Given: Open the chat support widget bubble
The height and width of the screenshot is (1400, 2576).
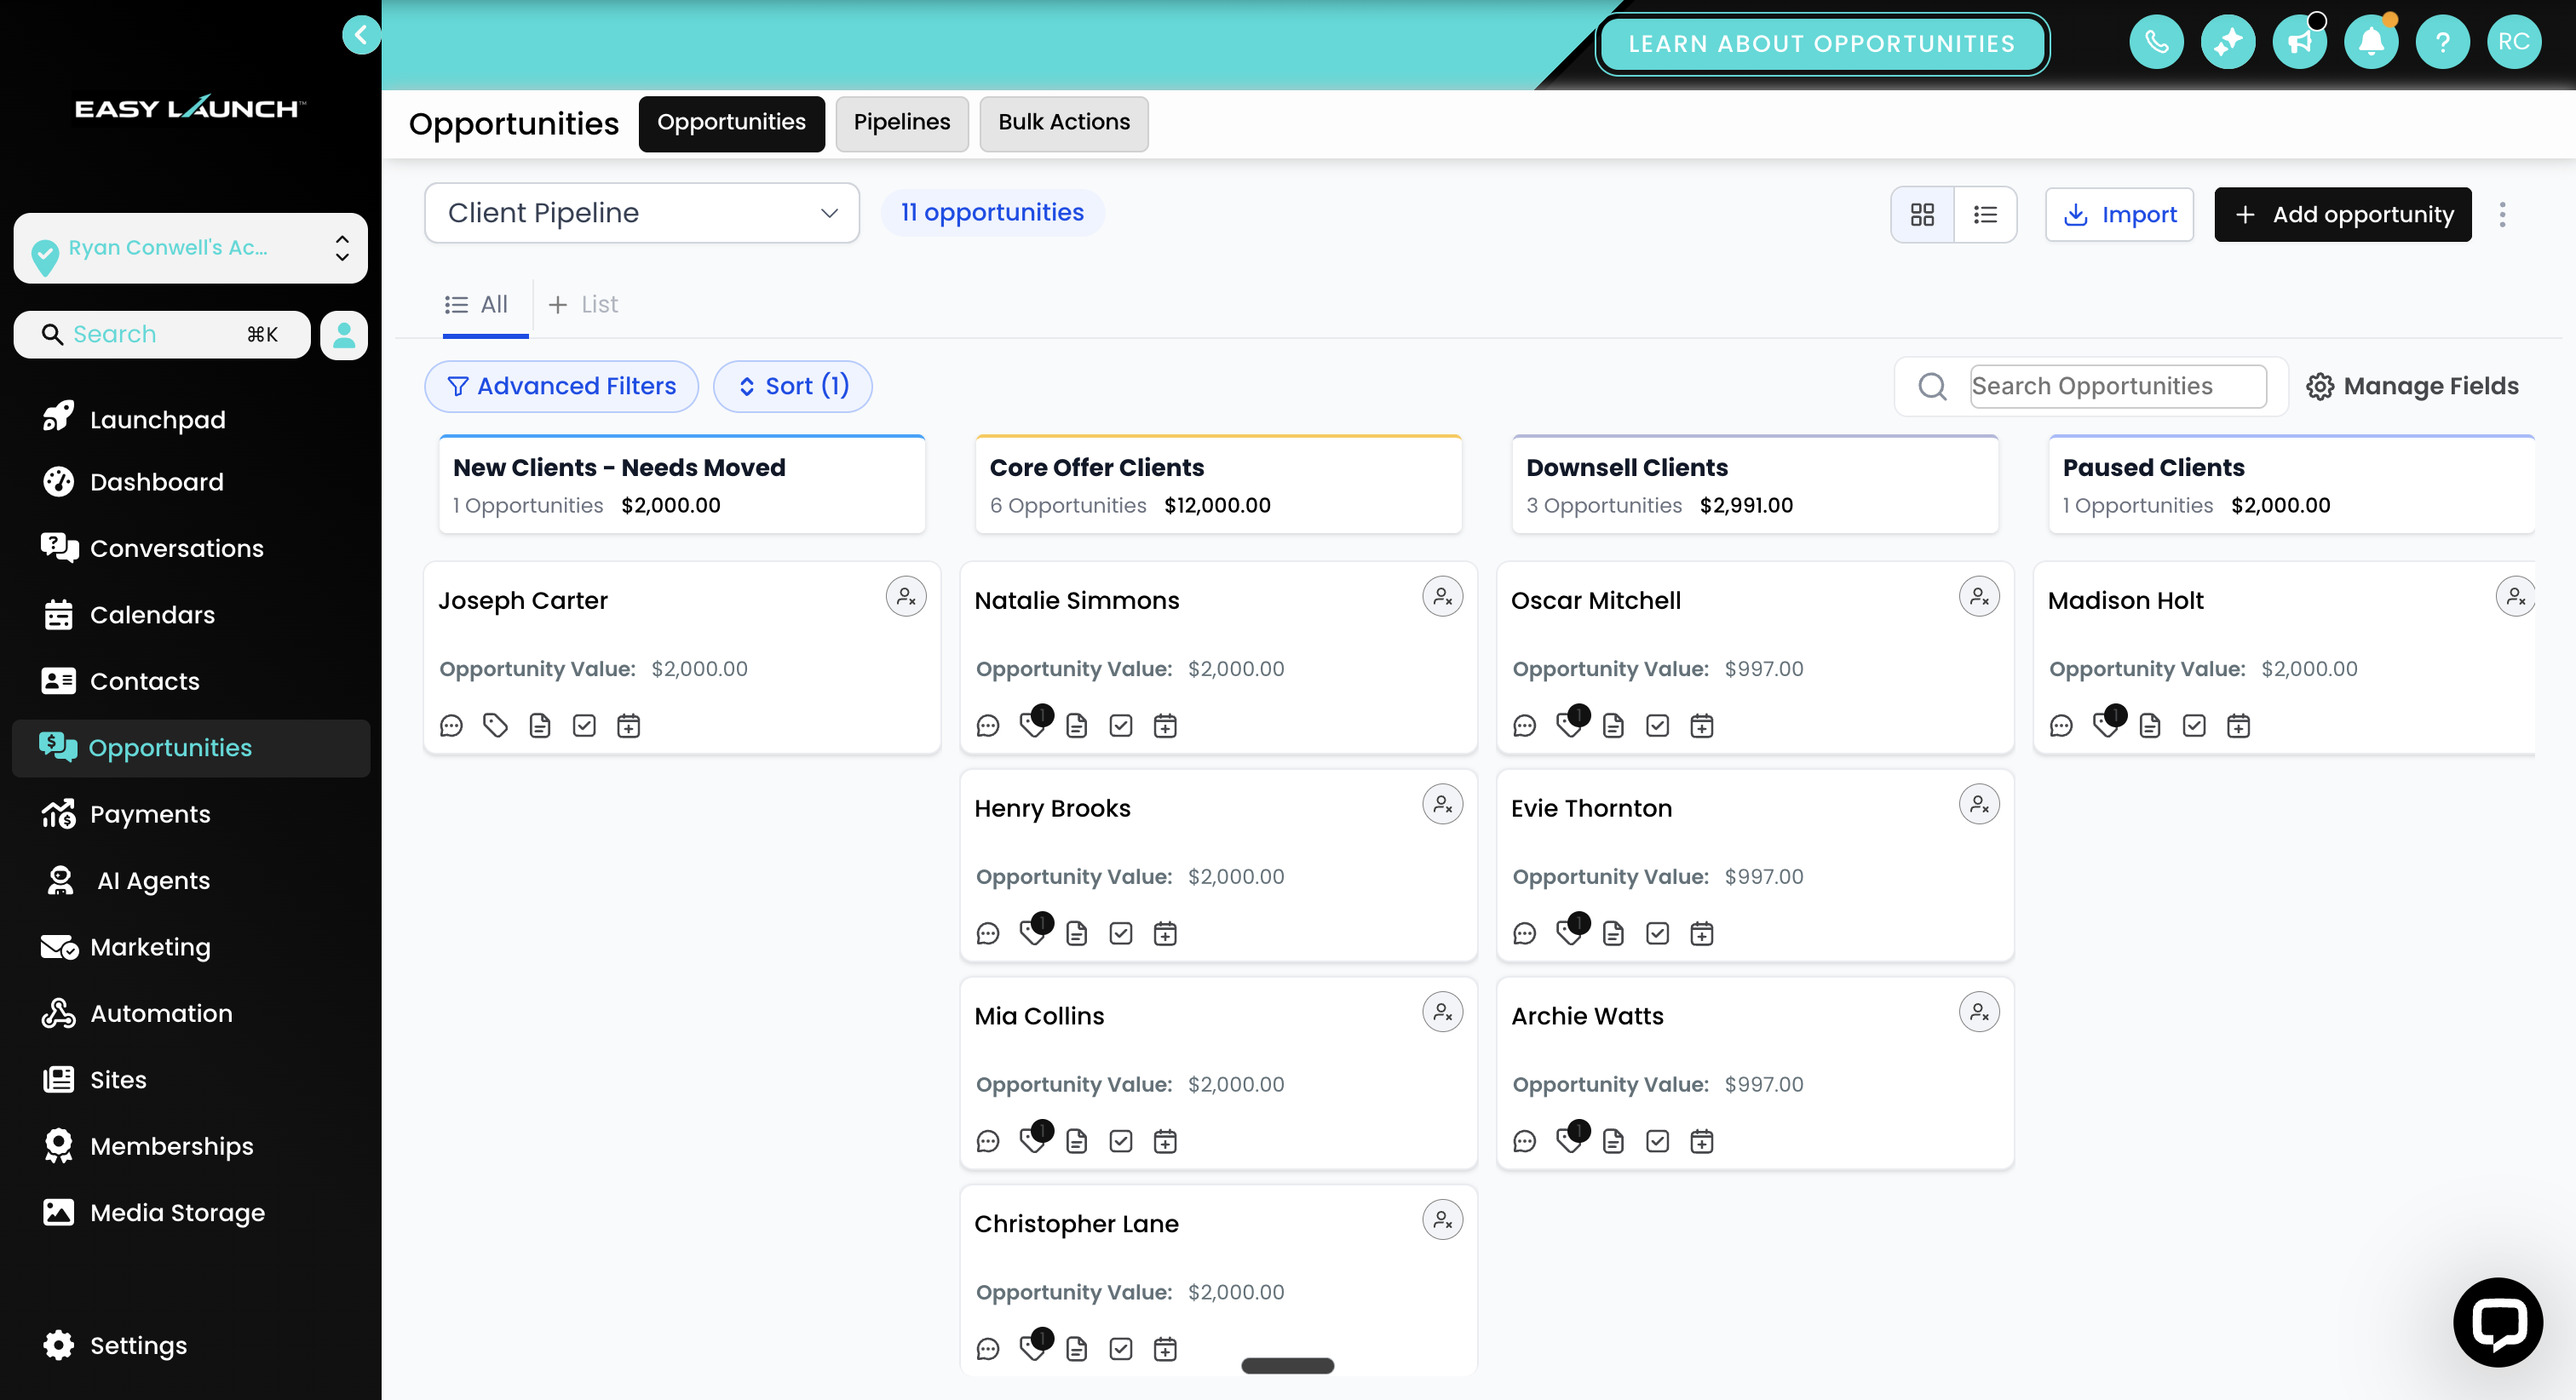Looking at the screenshot, I should 2497,1321.
